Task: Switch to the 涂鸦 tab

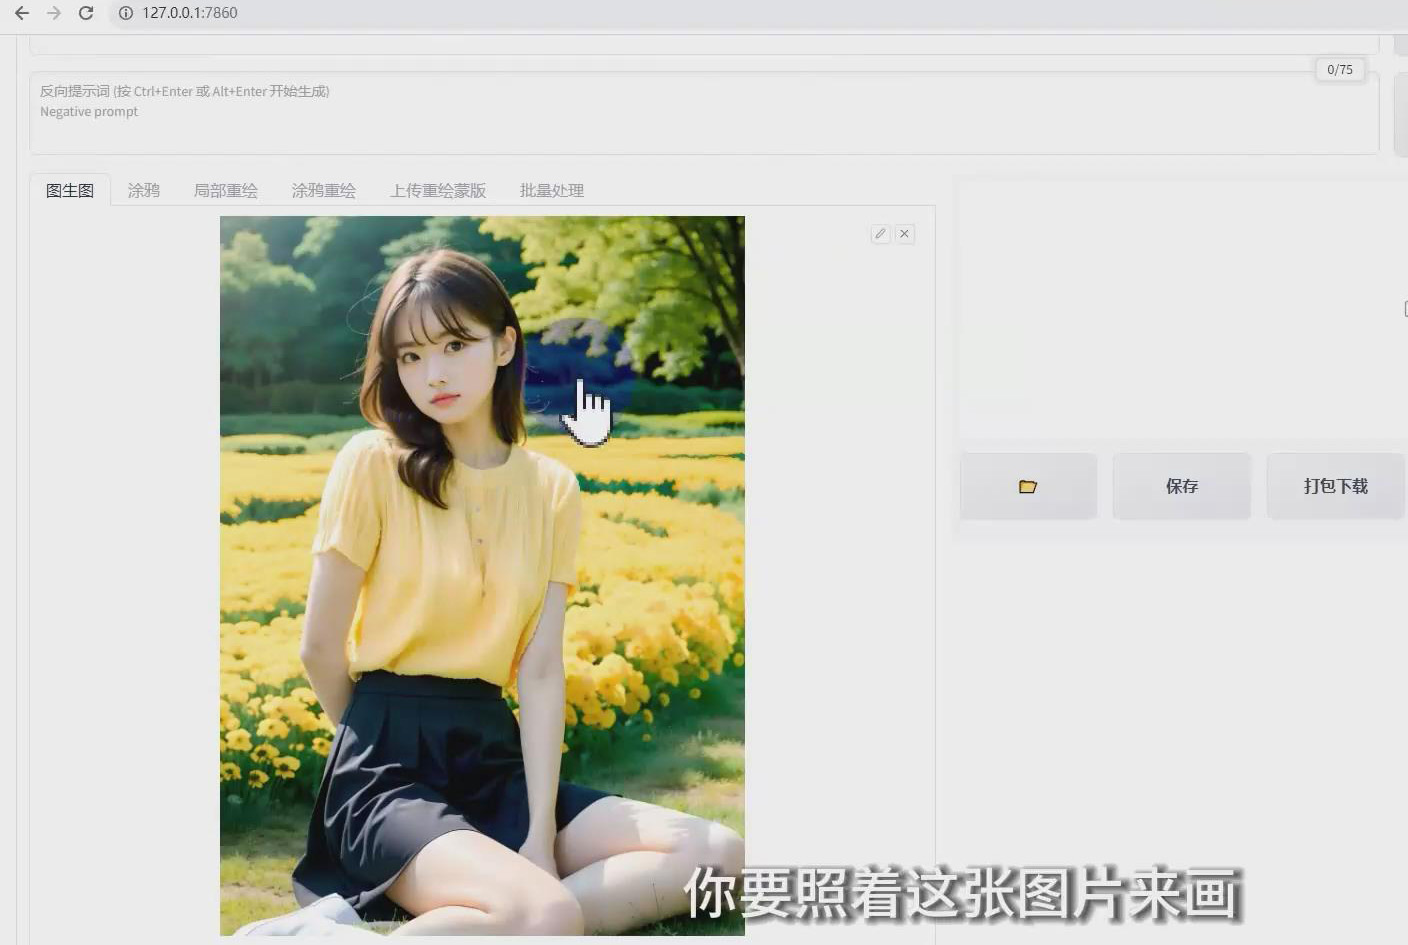Action: [144, 190]
